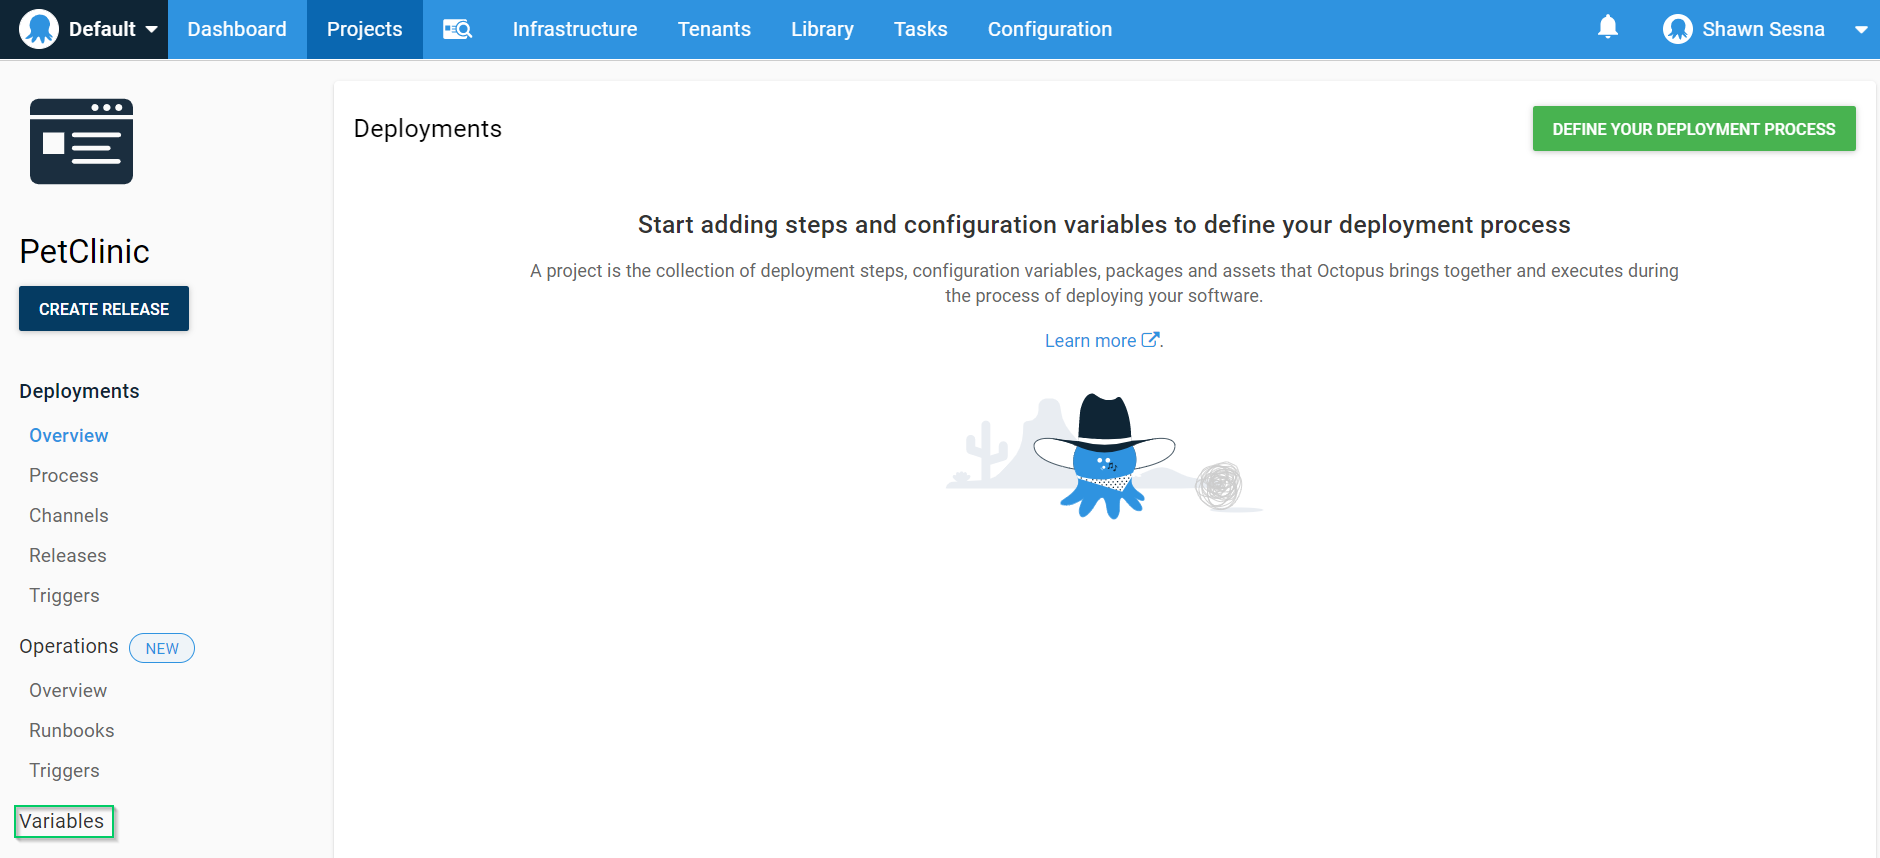
Task: Open the user menu dropdown arrow
Action: (x=1860, y=29)
